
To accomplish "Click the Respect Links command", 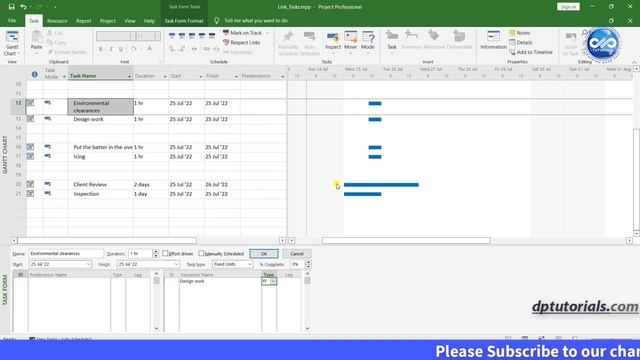I will click(242, 42).
